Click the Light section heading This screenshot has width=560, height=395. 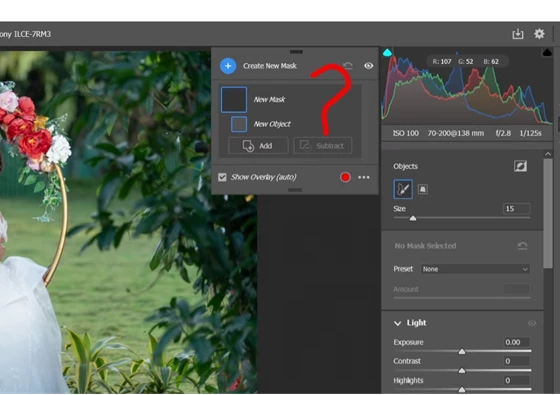tap(416, 323)
